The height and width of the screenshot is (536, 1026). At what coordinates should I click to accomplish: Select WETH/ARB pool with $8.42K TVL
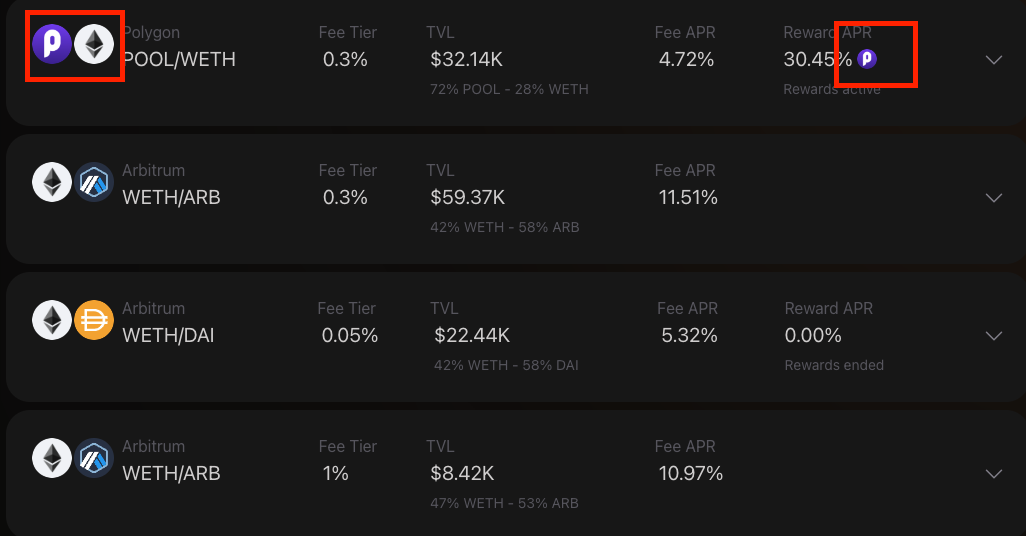(171, 473)
